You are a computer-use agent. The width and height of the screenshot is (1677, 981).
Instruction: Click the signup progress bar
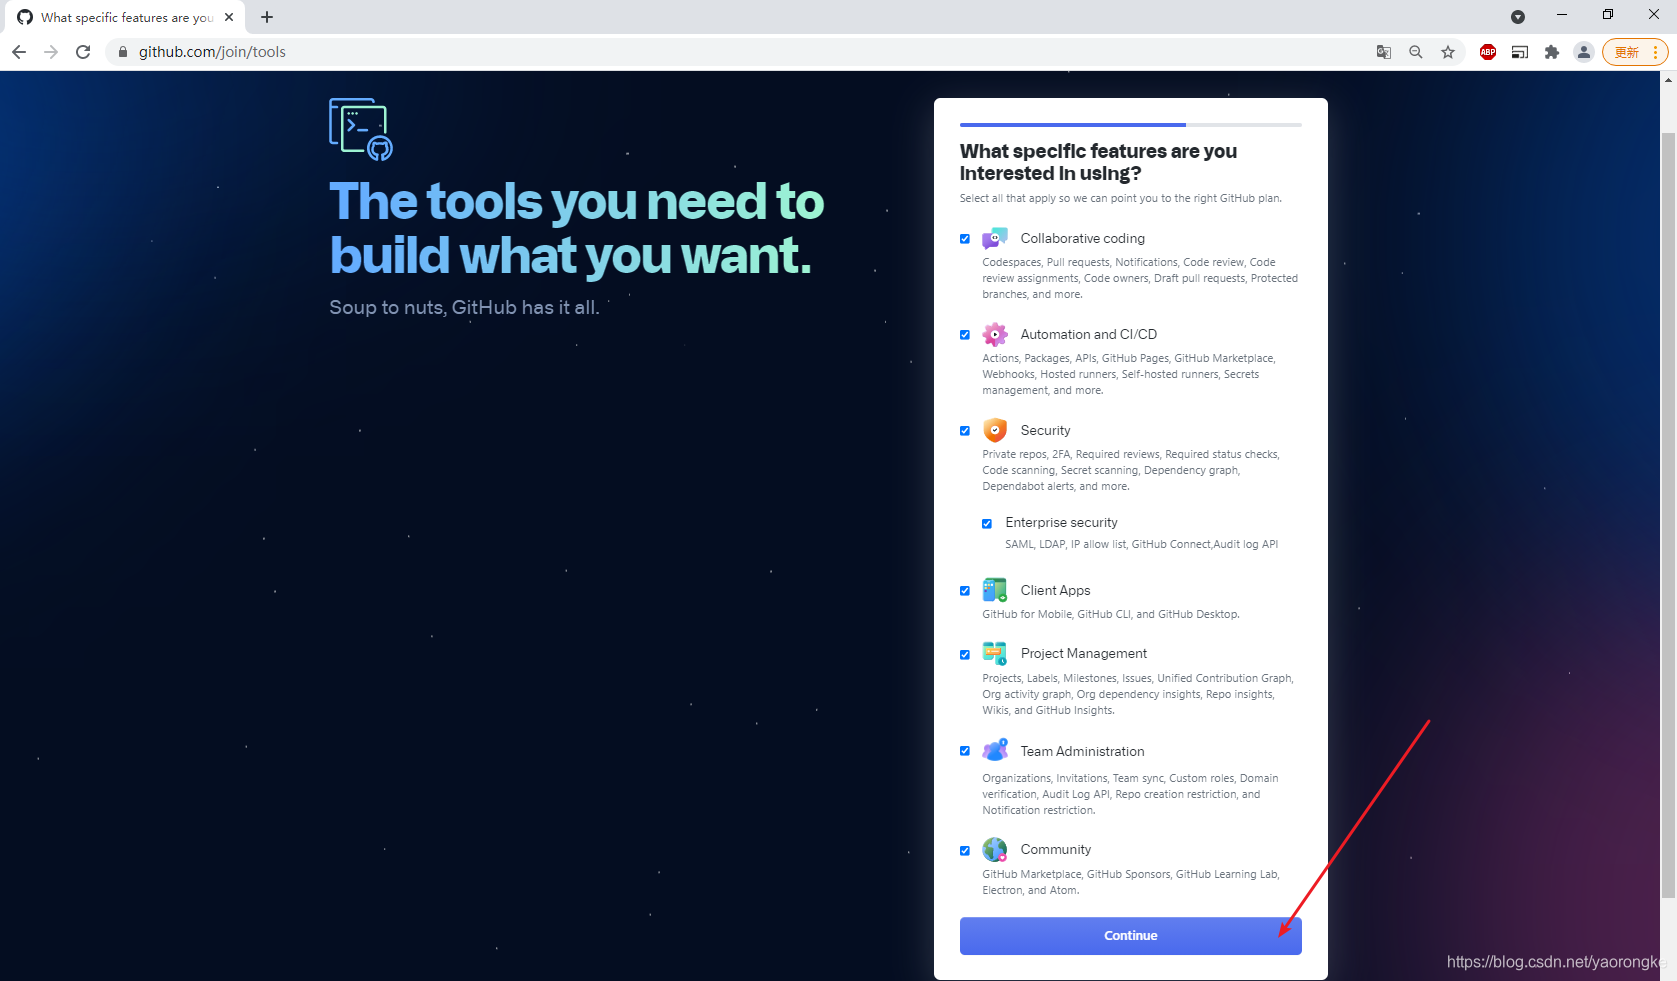(x=1130, y=125)
